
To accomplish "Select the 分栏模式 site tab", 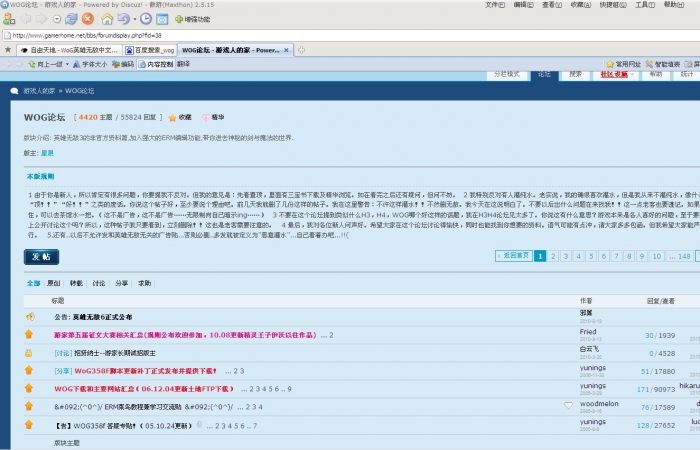I will pos(507,75).
